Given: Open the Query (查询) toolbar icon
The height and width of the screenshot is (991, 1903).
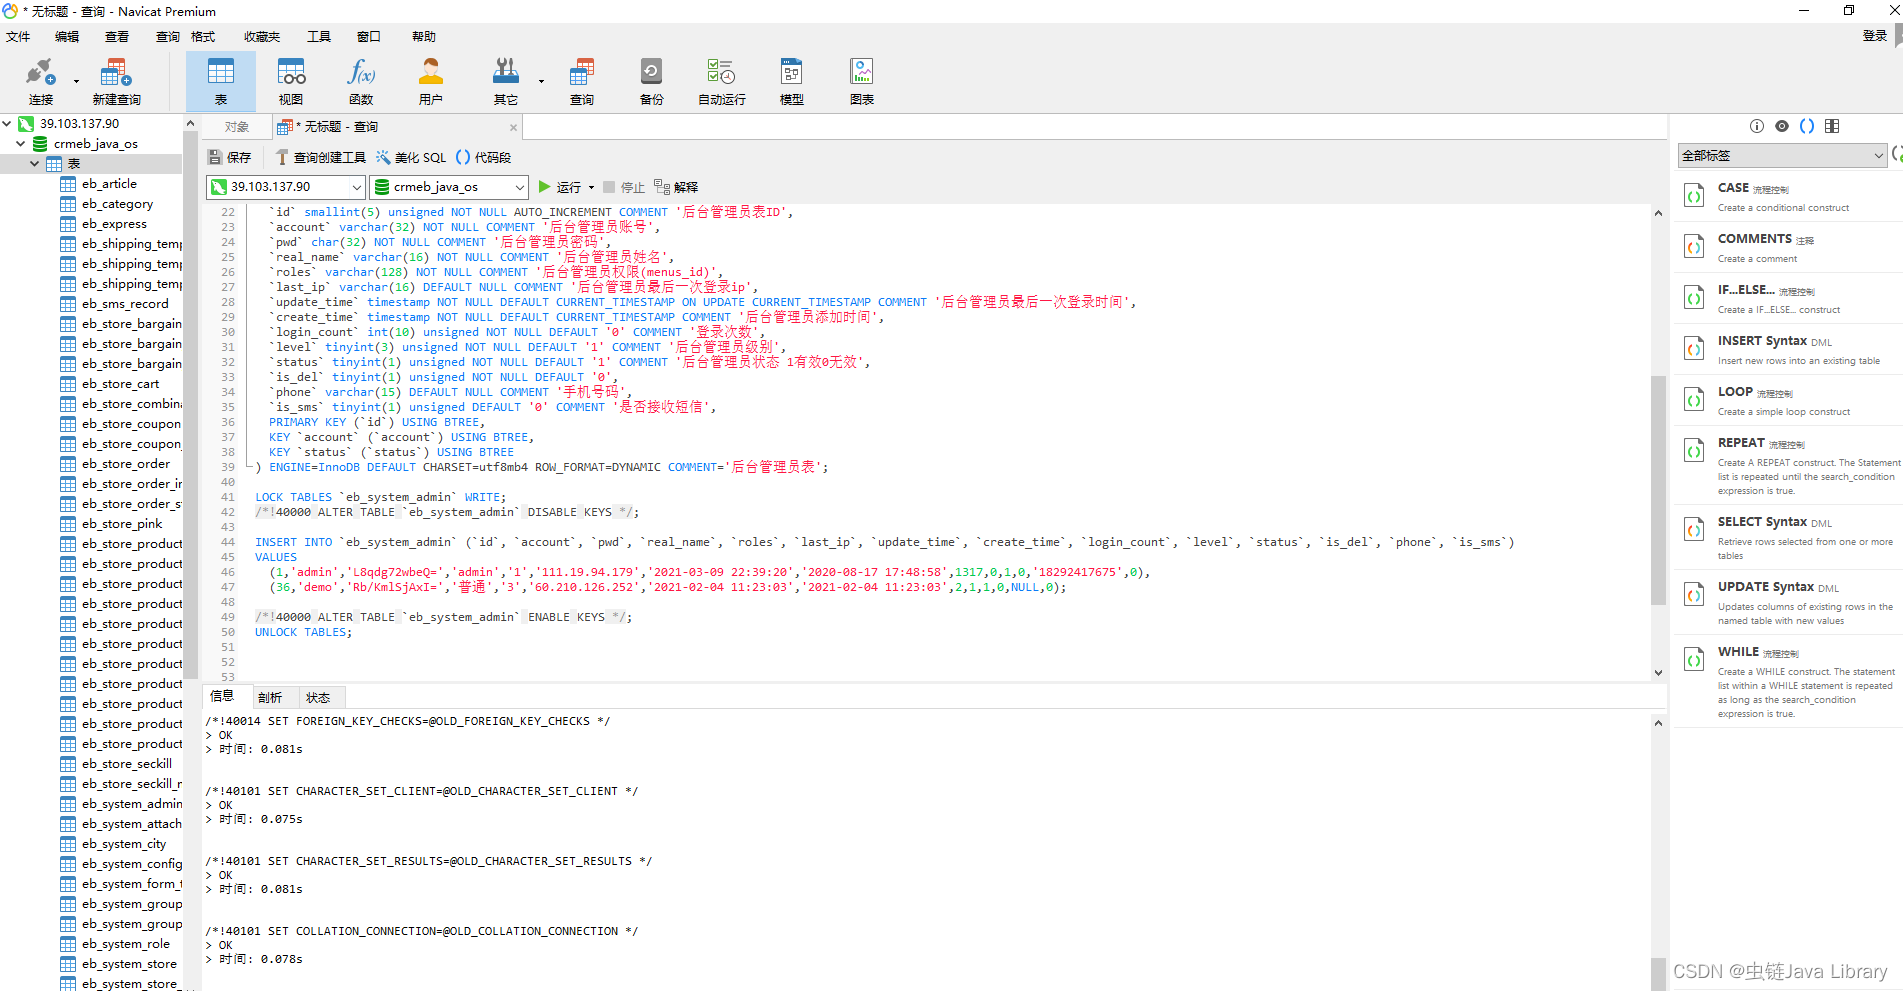Looking at the screenshot, I should coord(582,81).
